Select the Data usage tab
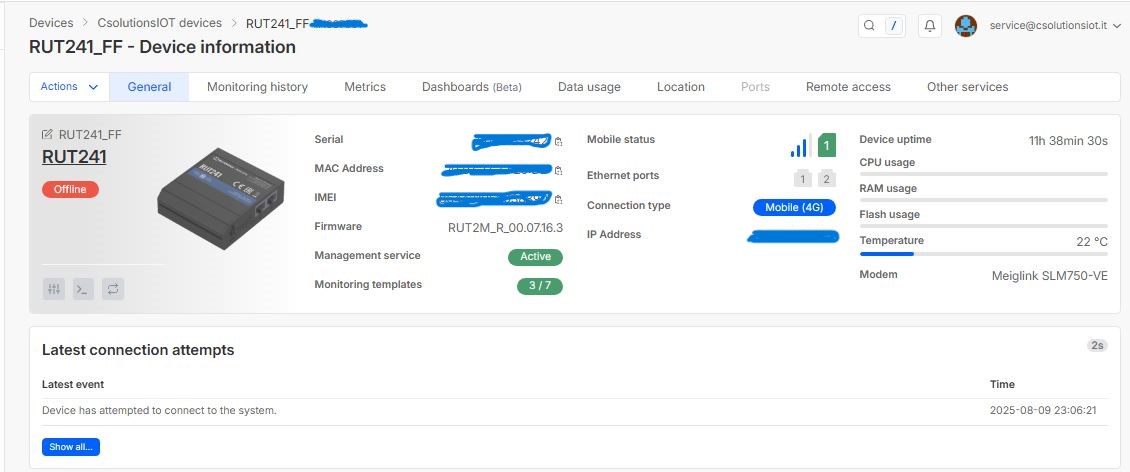Image resolution: width=1130 pixels, height=472 pixels. point(589,87)
